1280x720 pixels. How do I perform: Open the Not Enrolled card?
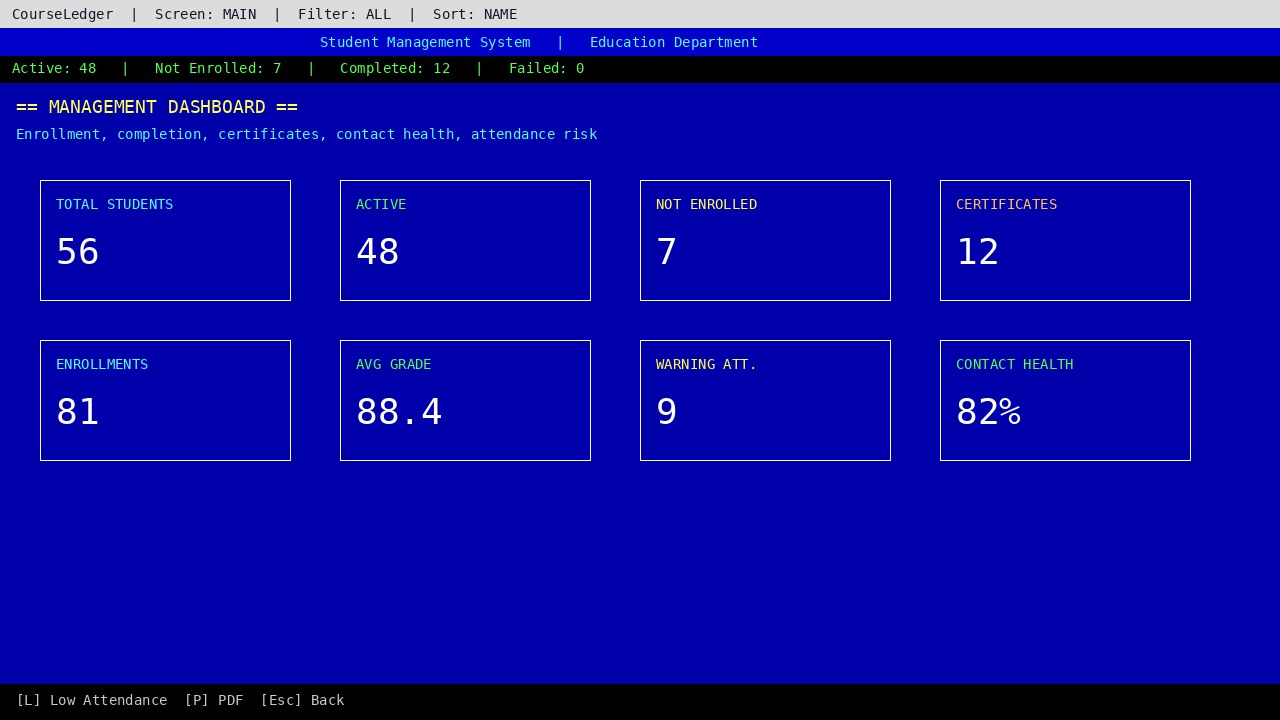pyautogui.click(x=765, y=240)
